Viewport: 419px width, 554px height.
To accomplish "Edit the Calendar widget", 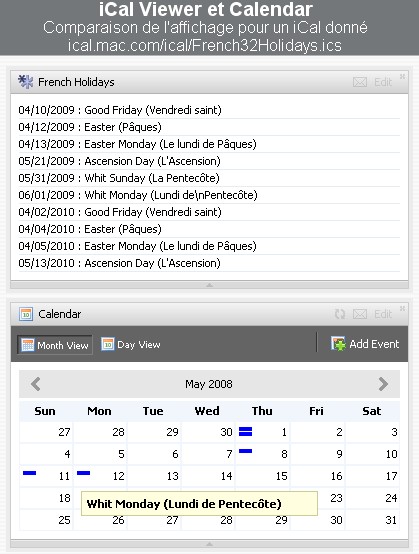I will click(x=383, y=314).
